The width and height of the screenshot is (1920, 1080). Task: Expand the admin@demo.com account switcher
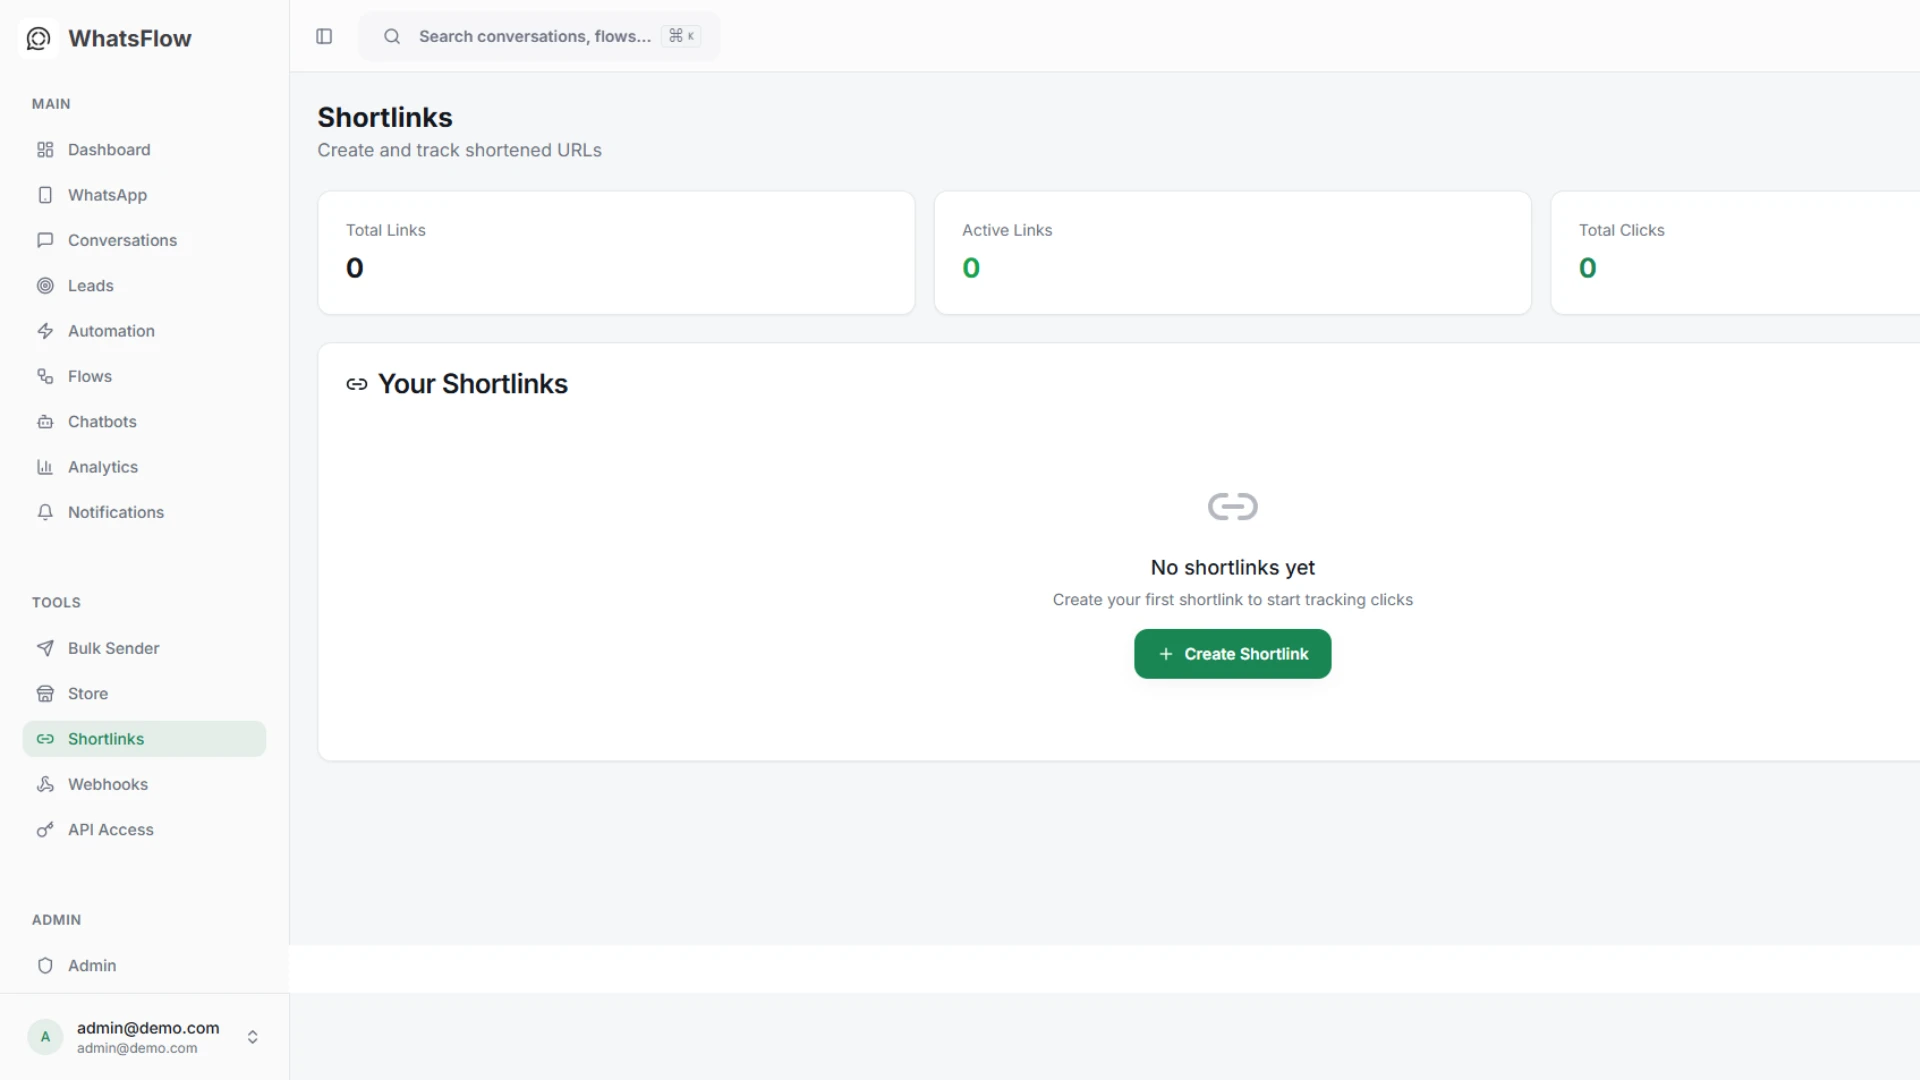[253, 1037]
